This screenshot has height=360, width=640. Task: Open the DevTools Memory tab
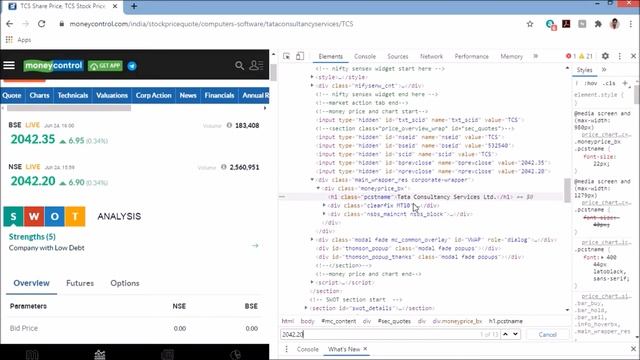pos(511,56)
